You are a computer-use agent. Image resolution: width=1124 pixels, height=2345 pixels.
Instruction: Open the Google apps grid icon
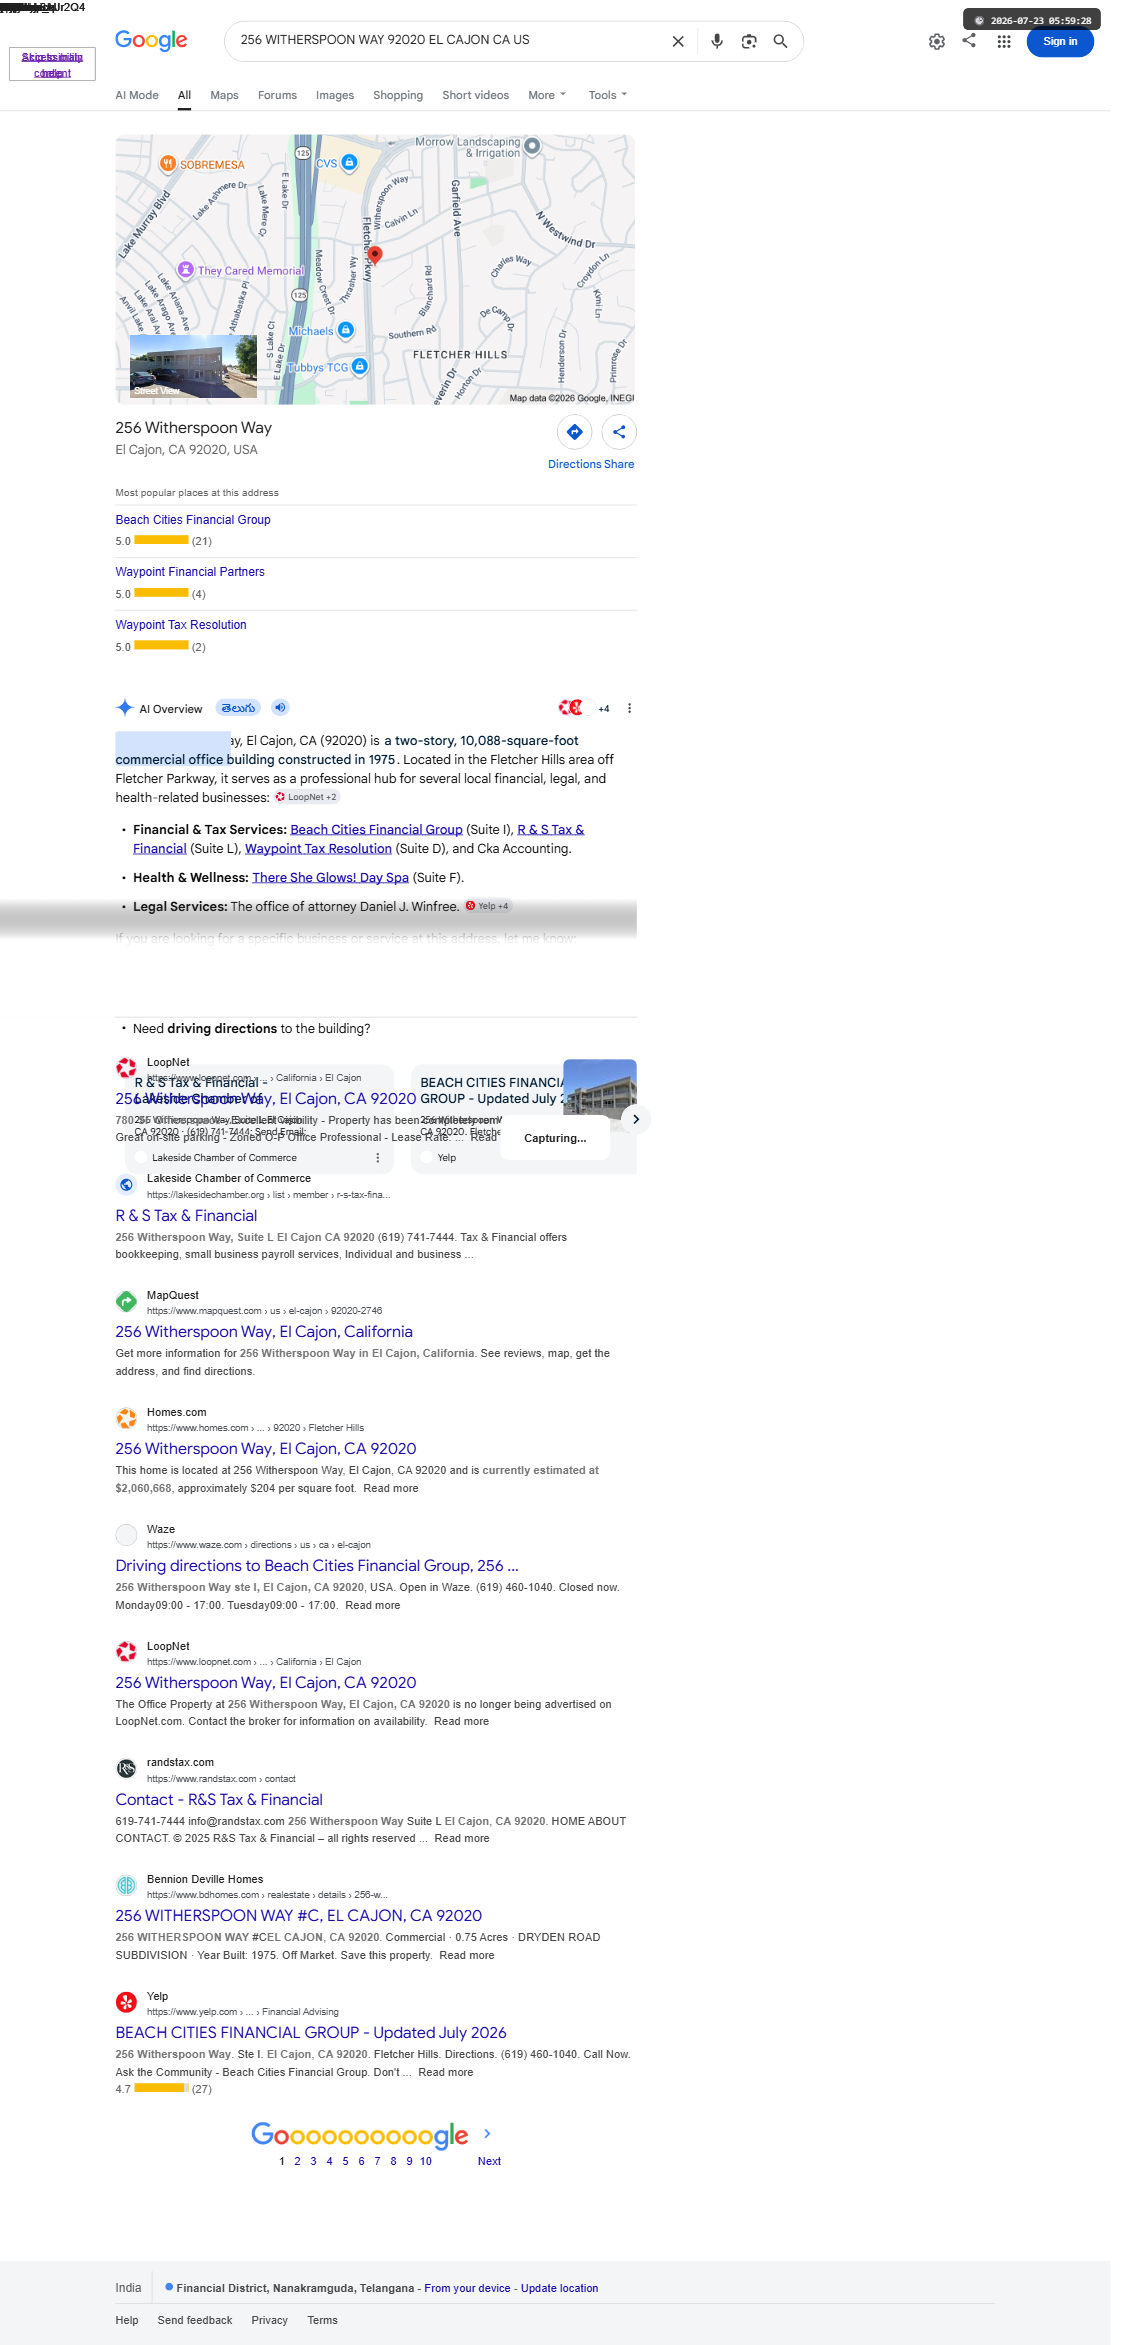(x=1004, y=41)
